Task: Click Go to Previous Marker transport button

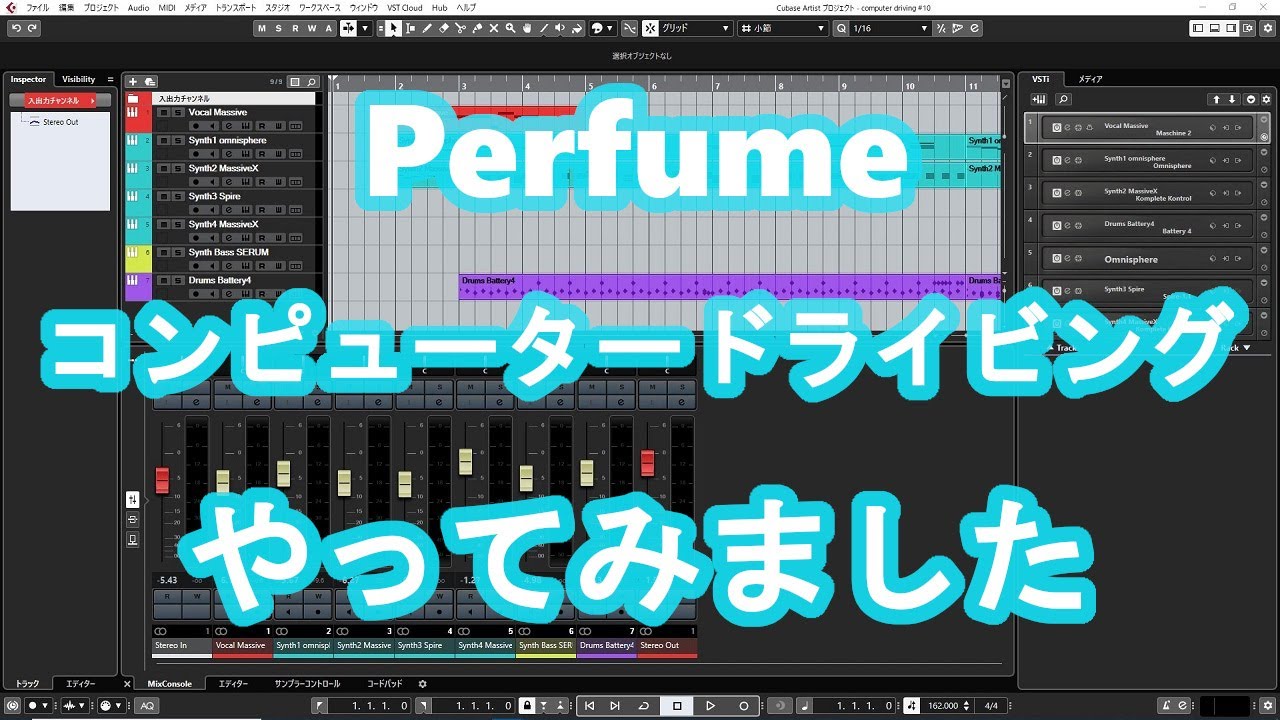Action: coord(590,705)
